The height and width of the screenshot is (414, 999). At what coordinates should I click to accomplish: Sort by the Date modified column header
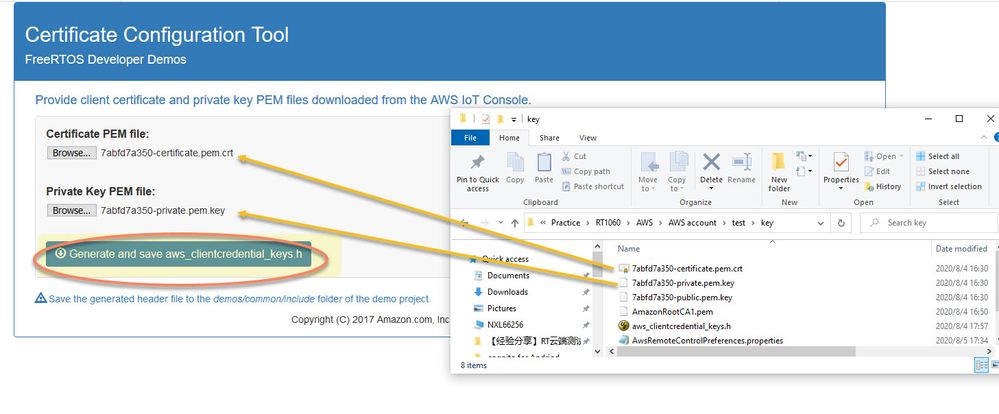961,249
